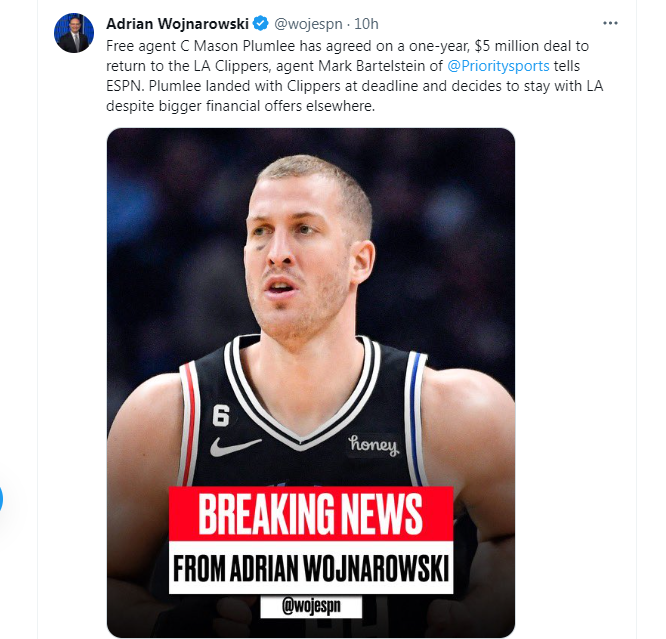Open the @wojespn handle link
The image size is (666, 639).
[x=308, y=24]
